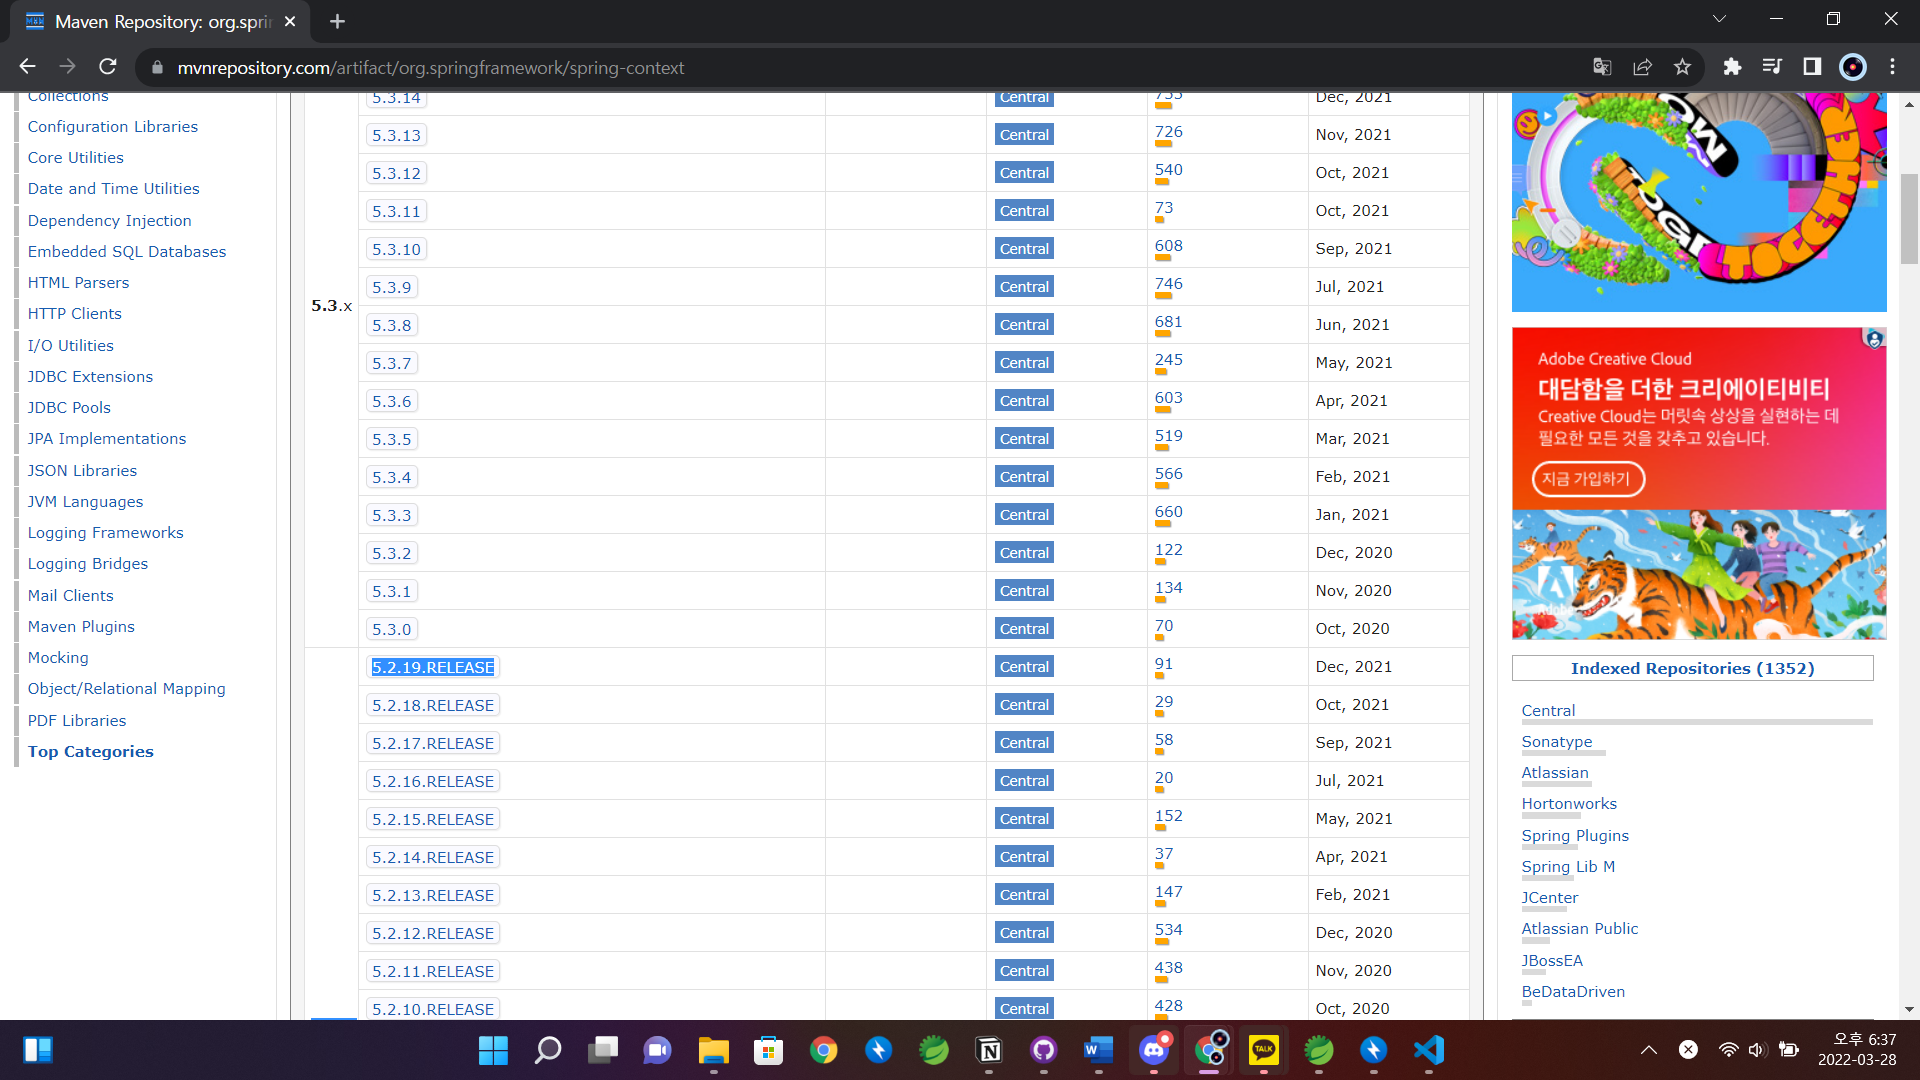Click Central repository badge for 5.3.9

click(1024, 287)
